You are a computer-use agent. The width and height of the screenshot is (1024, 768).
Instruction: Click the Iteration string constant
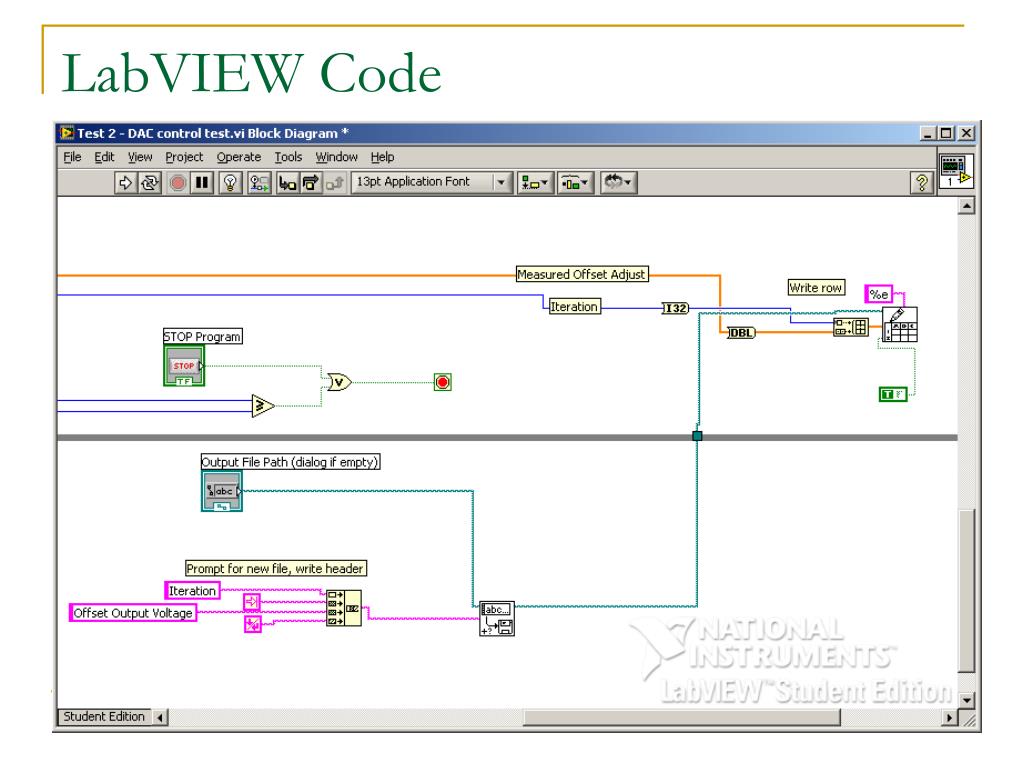click(x=192, y=591)
